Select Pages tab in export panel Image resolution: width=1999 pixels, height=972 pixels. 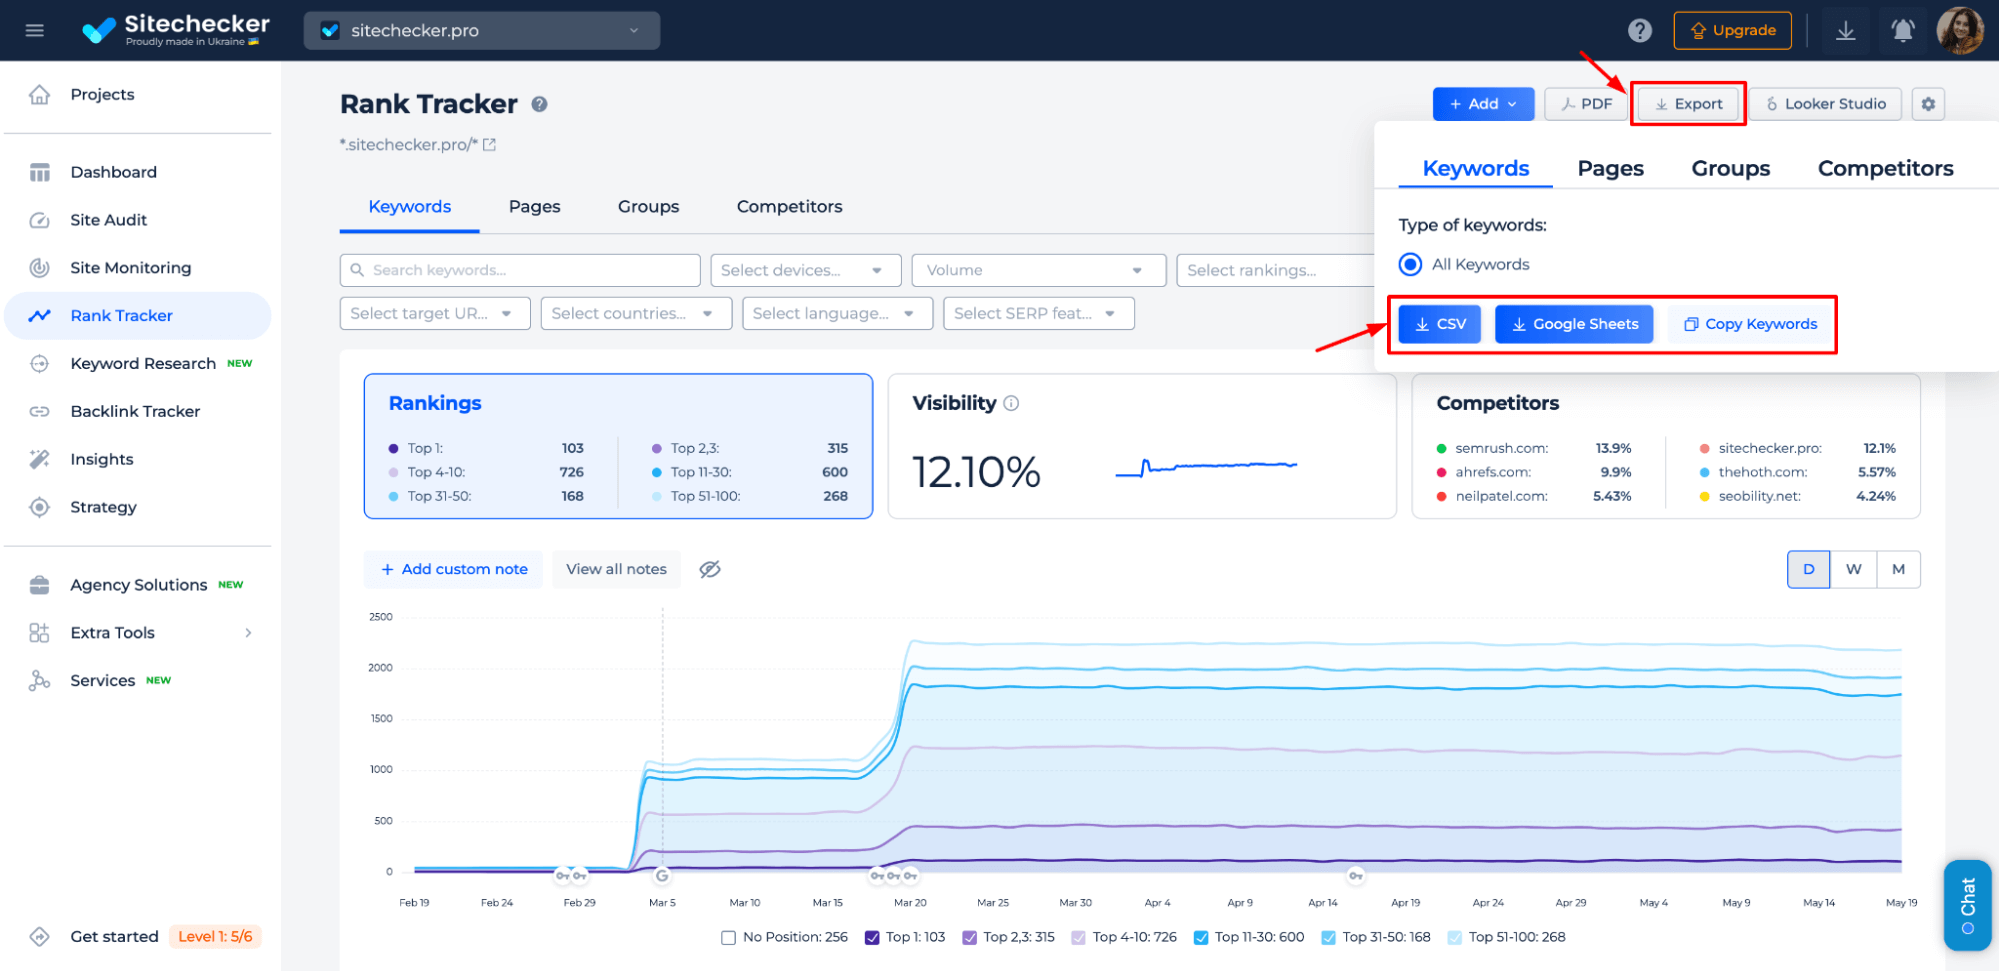tap(1610, 168)
